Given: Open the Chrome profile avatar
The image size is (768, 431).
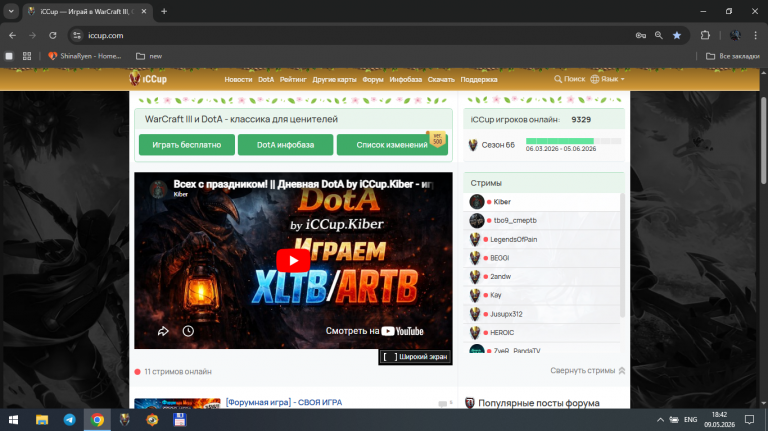Looking at the screenshot, I should tap(735, 35).
